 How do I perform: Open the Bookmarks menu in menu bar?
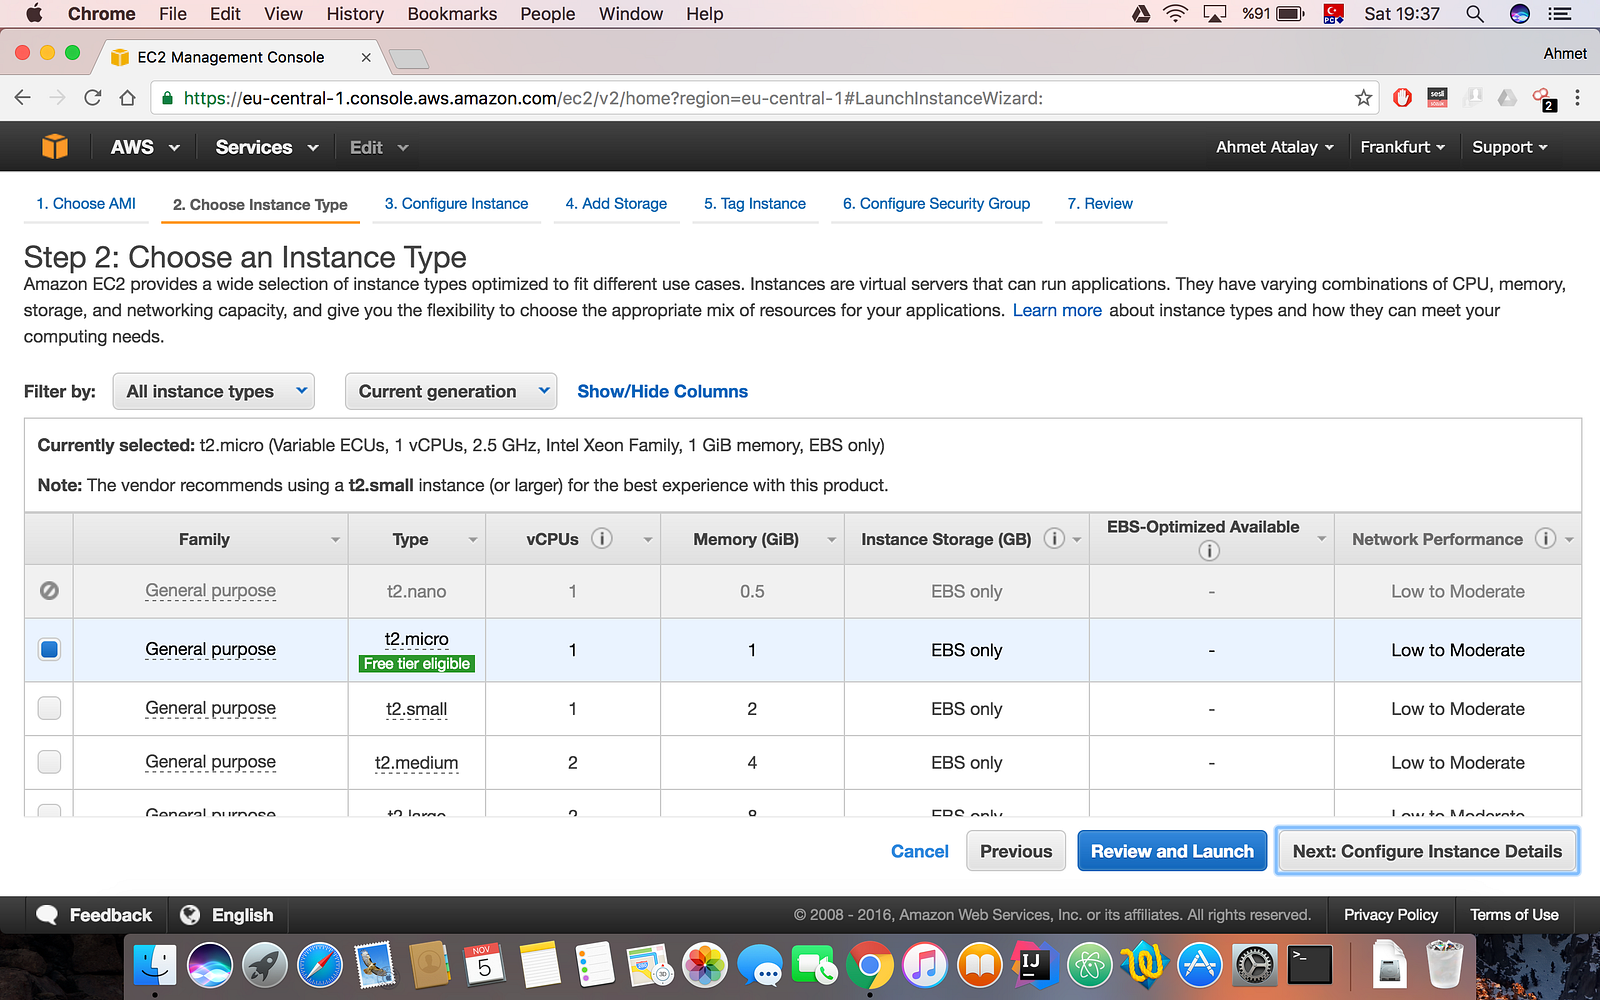pyautogui.click(x=452, y=14)
